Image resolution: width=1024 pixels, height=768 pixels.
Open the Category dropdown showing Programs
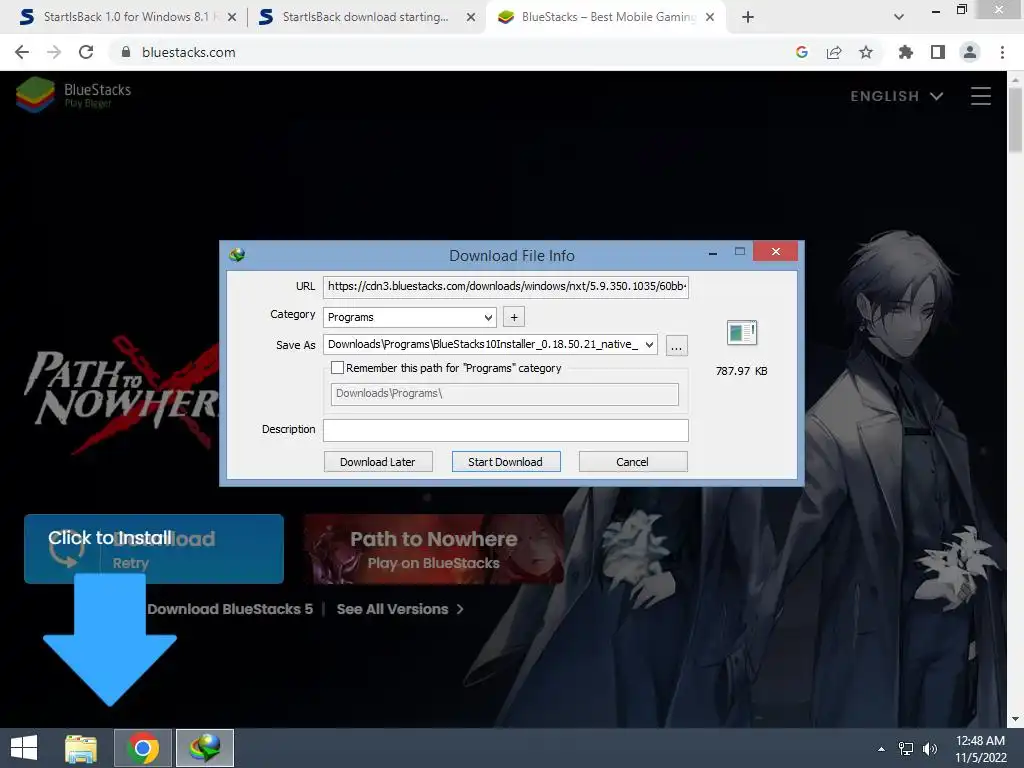pos(409,317)
